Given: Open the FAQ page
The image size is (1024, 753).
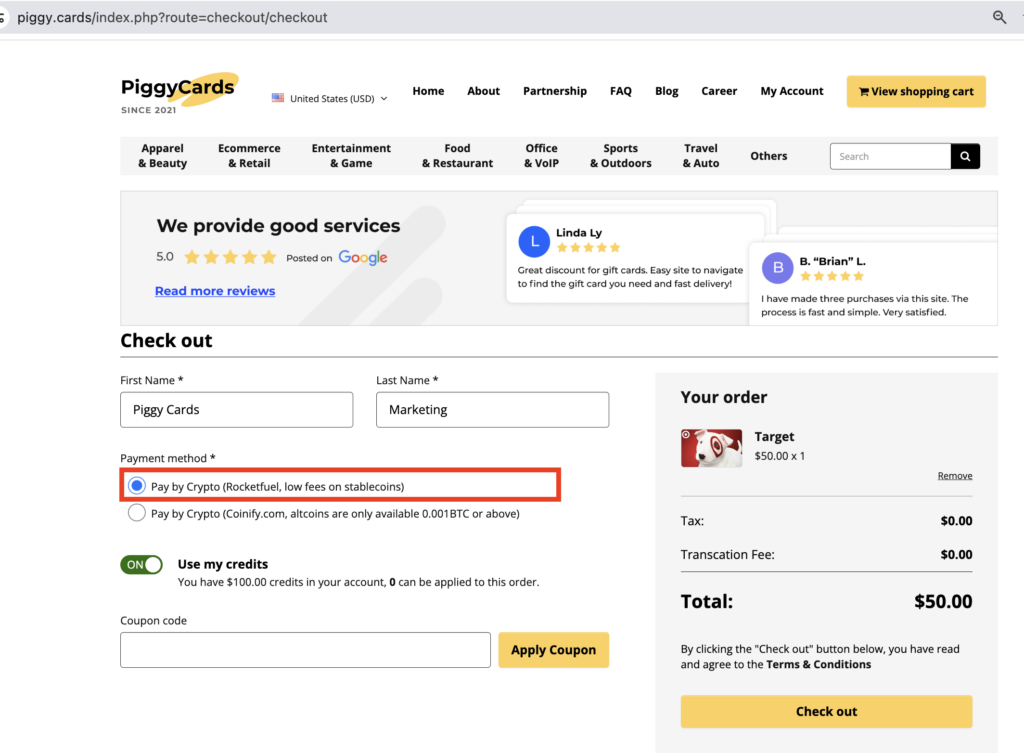Looking at the screenshot, I should point(620,91).
